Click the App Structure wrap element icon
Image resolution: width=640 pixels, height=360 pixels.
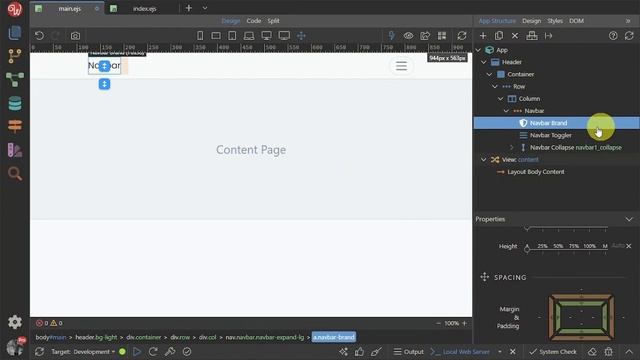[532, 36]
